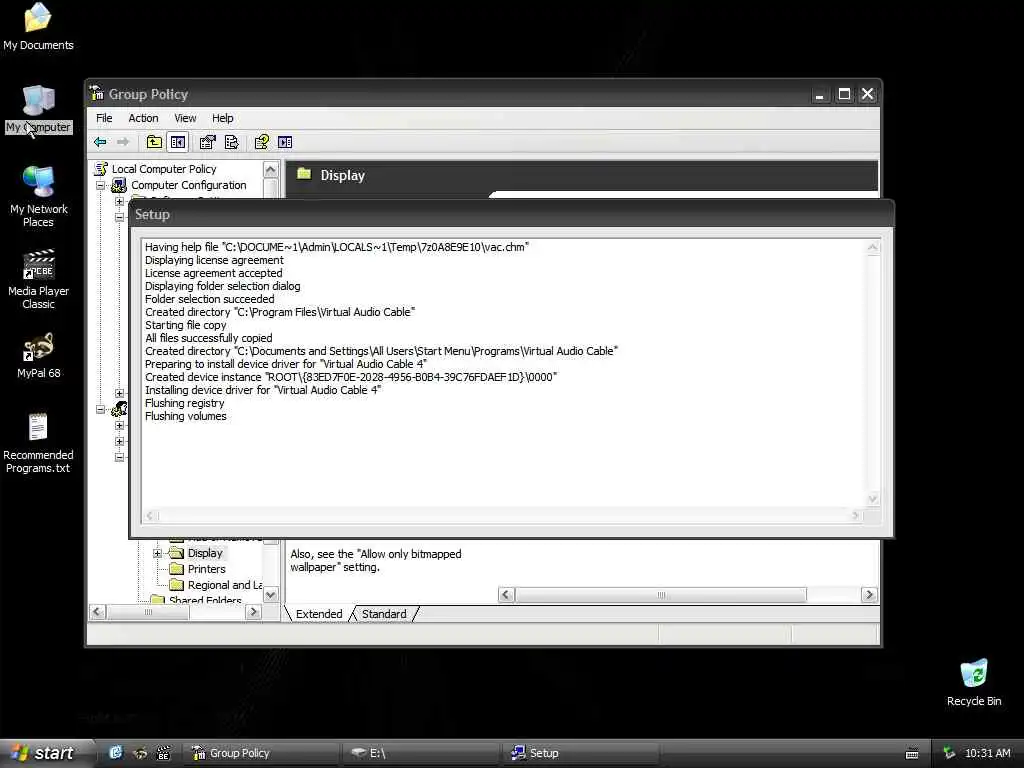Launch Media Player Classic from Quick Launch

coord(163,753)
